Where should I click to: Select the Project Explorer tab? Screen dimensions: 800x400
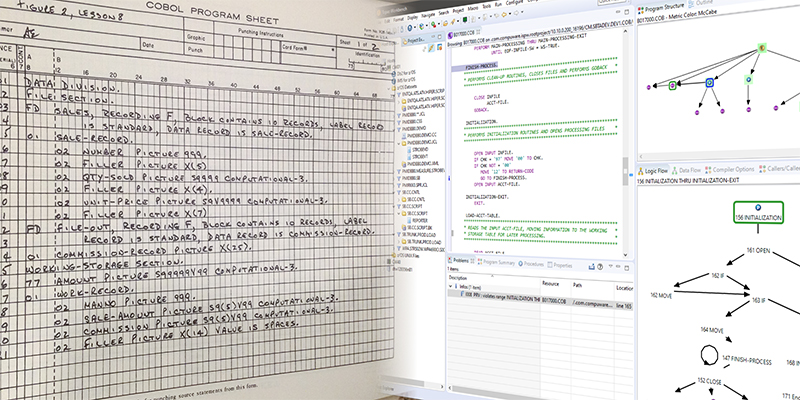[413, 40]
